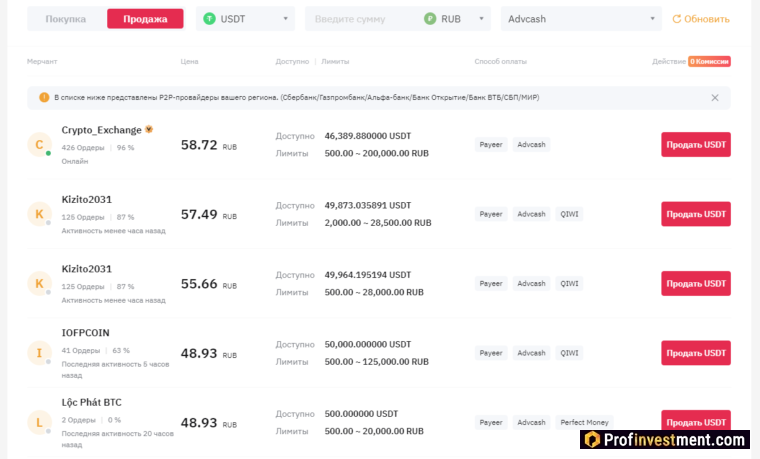760x459 pixels.
Task: Click the Мерчант column header
Action: 42,62
